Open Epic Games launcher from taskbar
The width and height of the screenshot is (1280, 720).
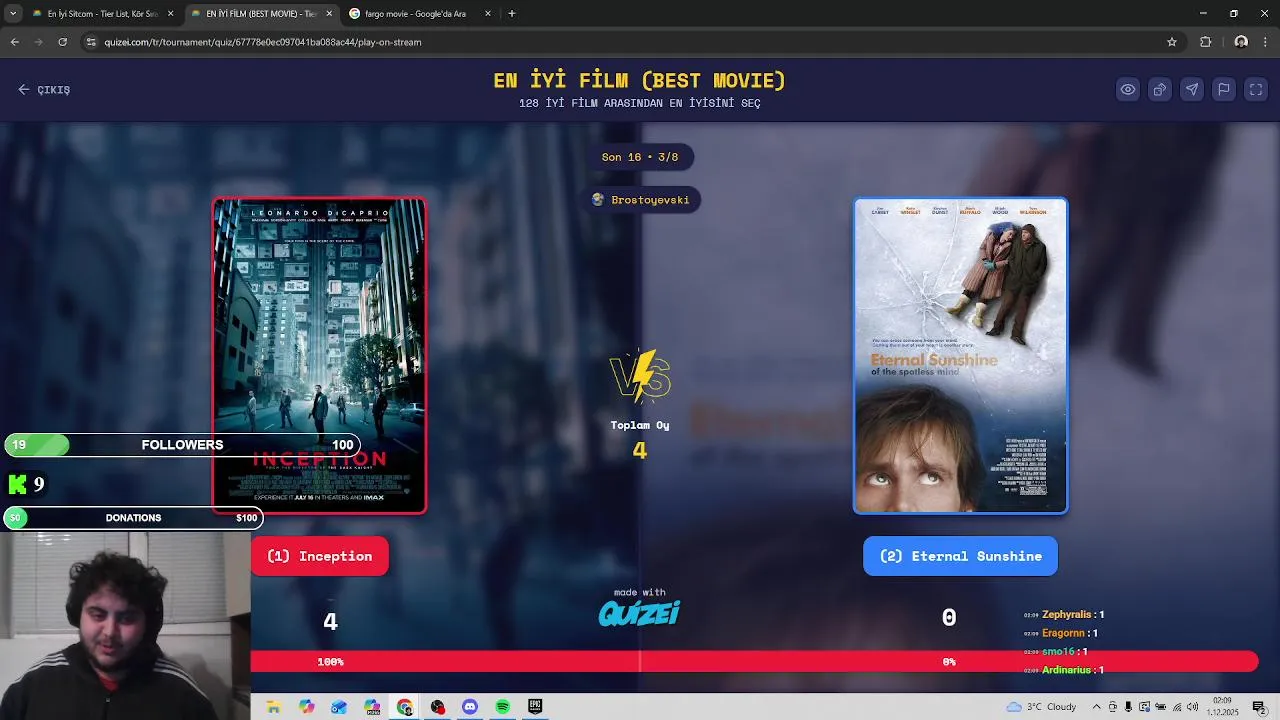(536, 707)
